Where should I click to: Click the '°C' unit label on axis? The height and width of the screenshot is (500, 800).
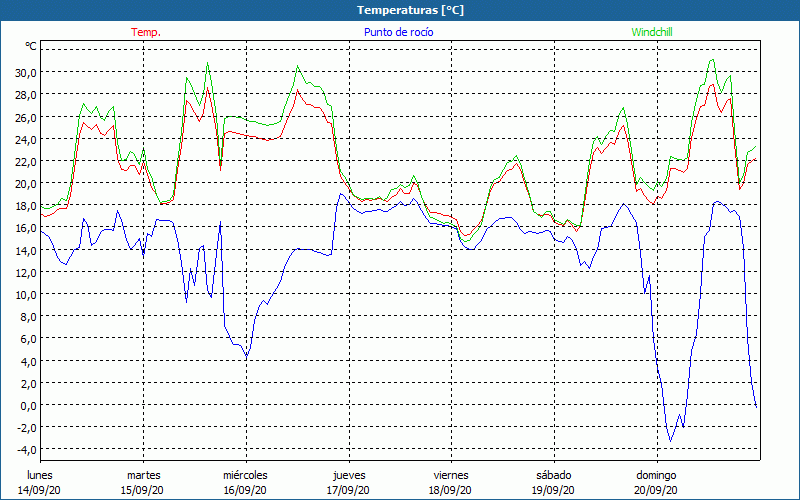(x=31, y=46)
